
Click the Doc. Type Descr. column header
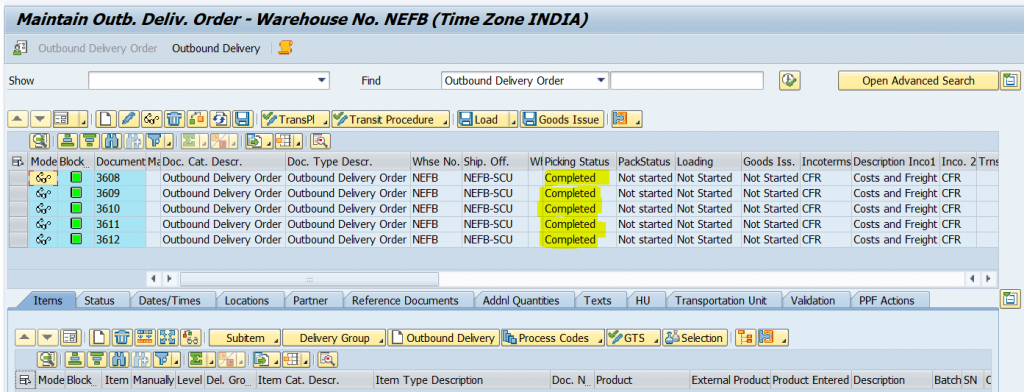(x=347, y=161)
